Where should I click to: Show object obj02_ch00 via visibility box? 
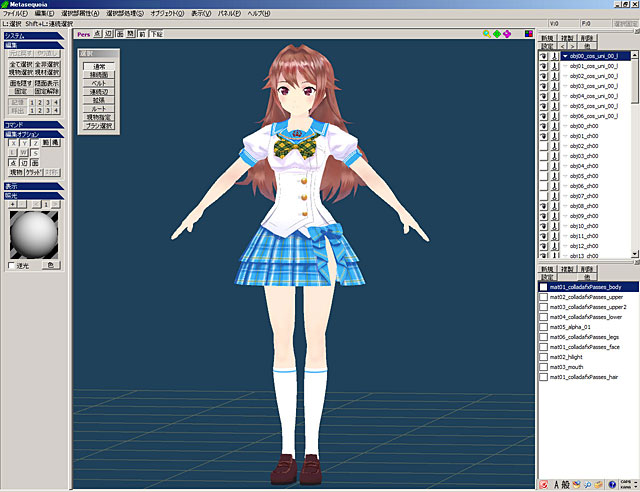pyautogui.click(x=544, y=146)
